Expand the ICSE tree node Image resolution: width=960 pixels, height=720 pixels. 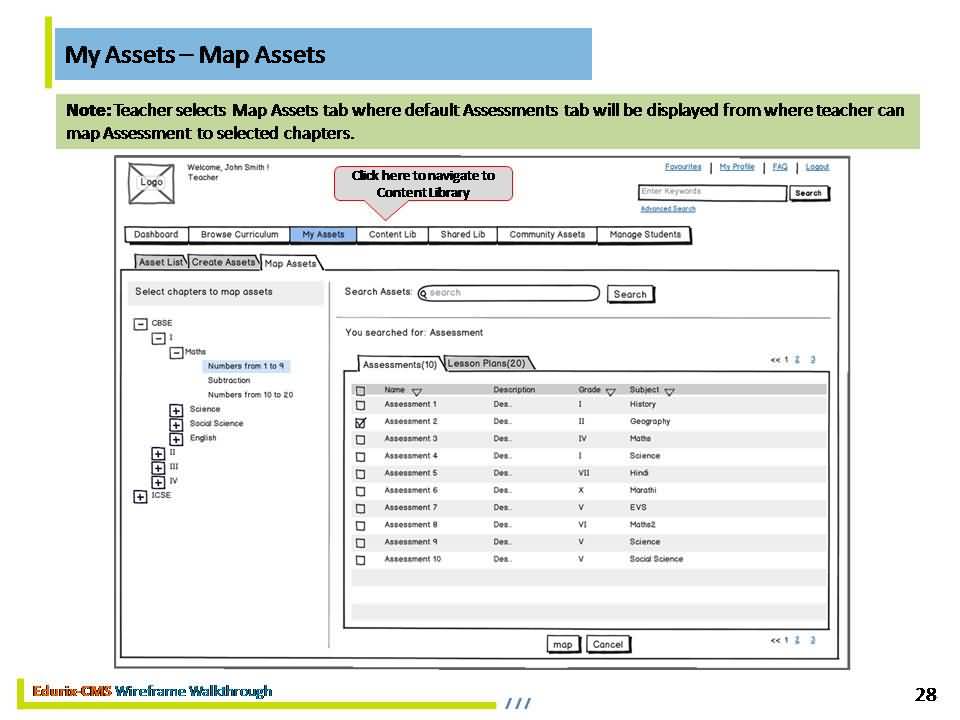(140, 497)
